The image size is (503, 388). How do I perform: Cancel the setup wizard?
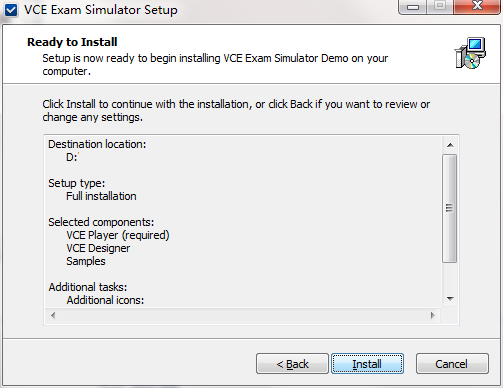pos(452,364)
